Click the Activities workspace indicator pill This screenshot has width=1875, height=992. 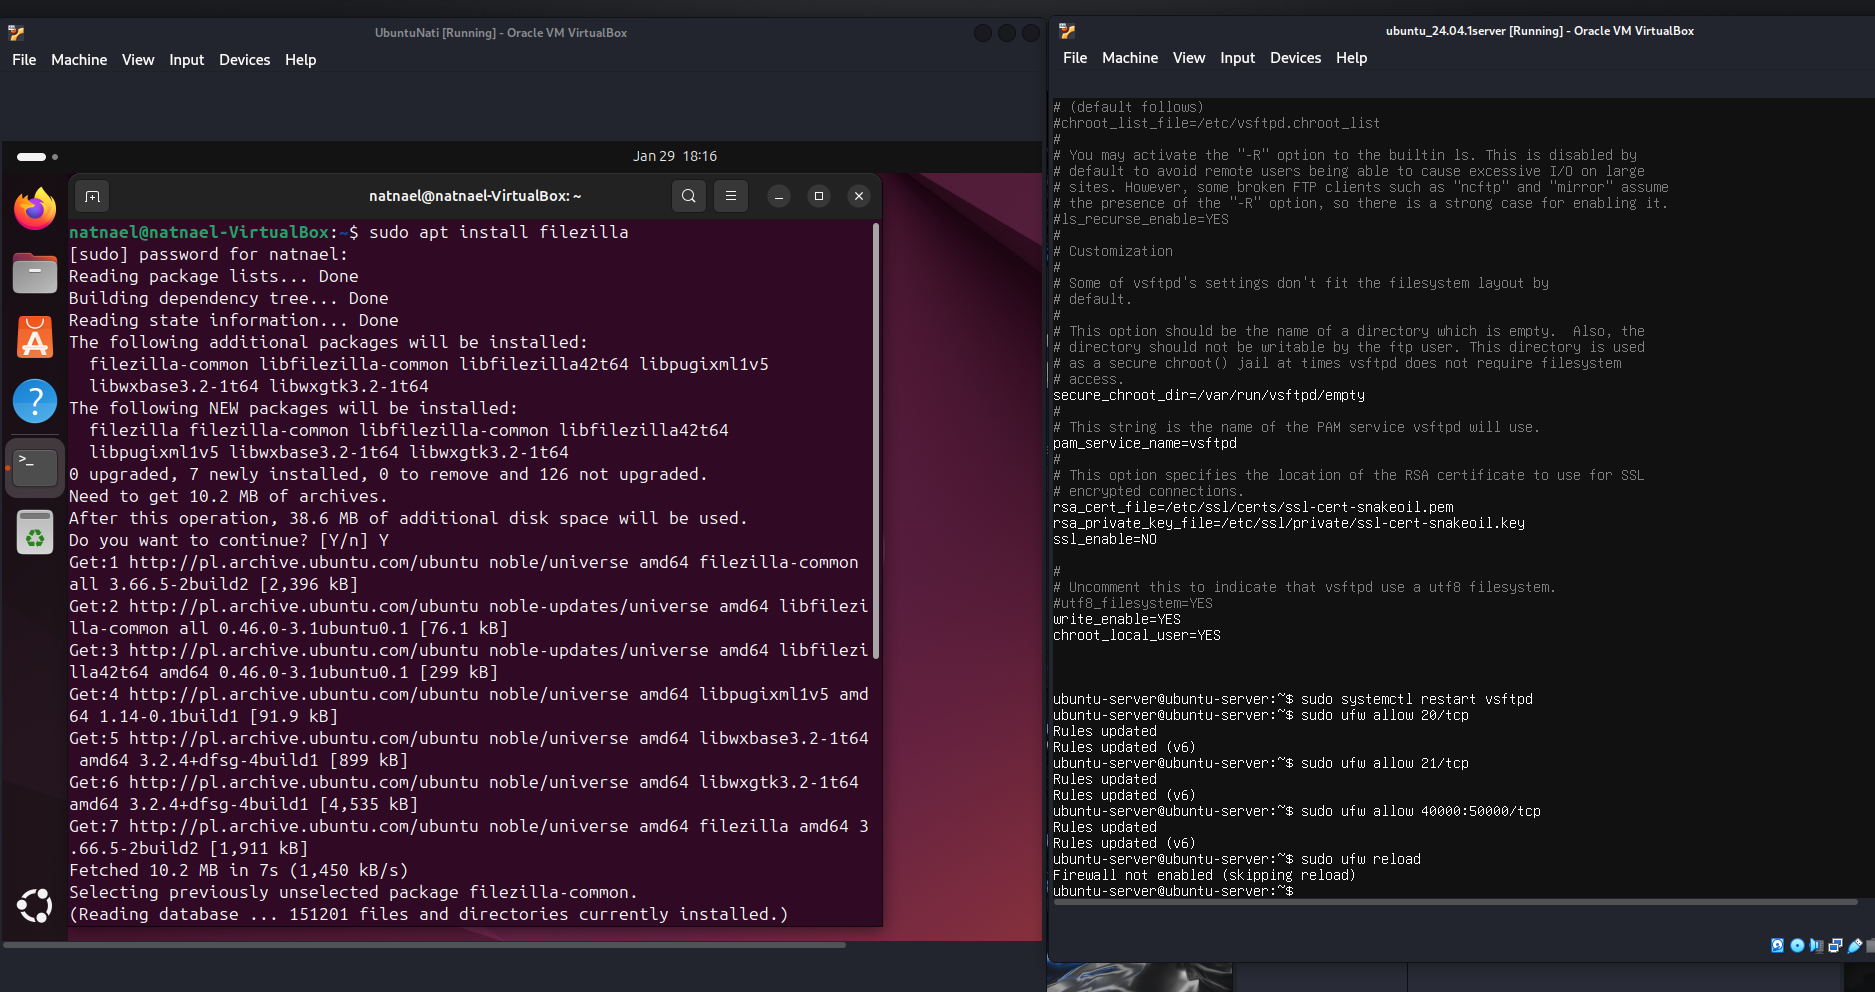32,157
